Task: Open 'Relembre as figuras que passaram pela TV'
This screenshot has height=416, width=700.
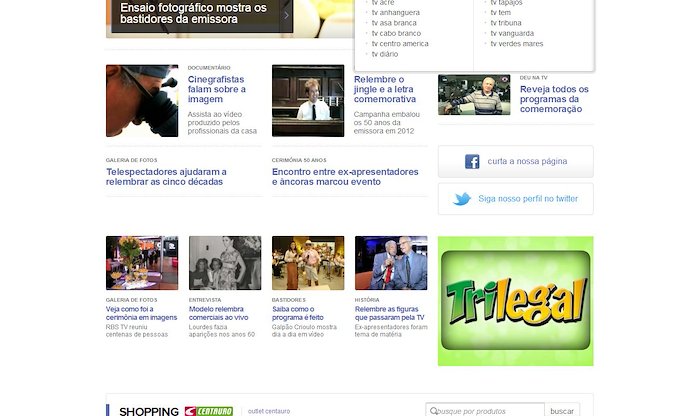Action: [x=389, y=313]
